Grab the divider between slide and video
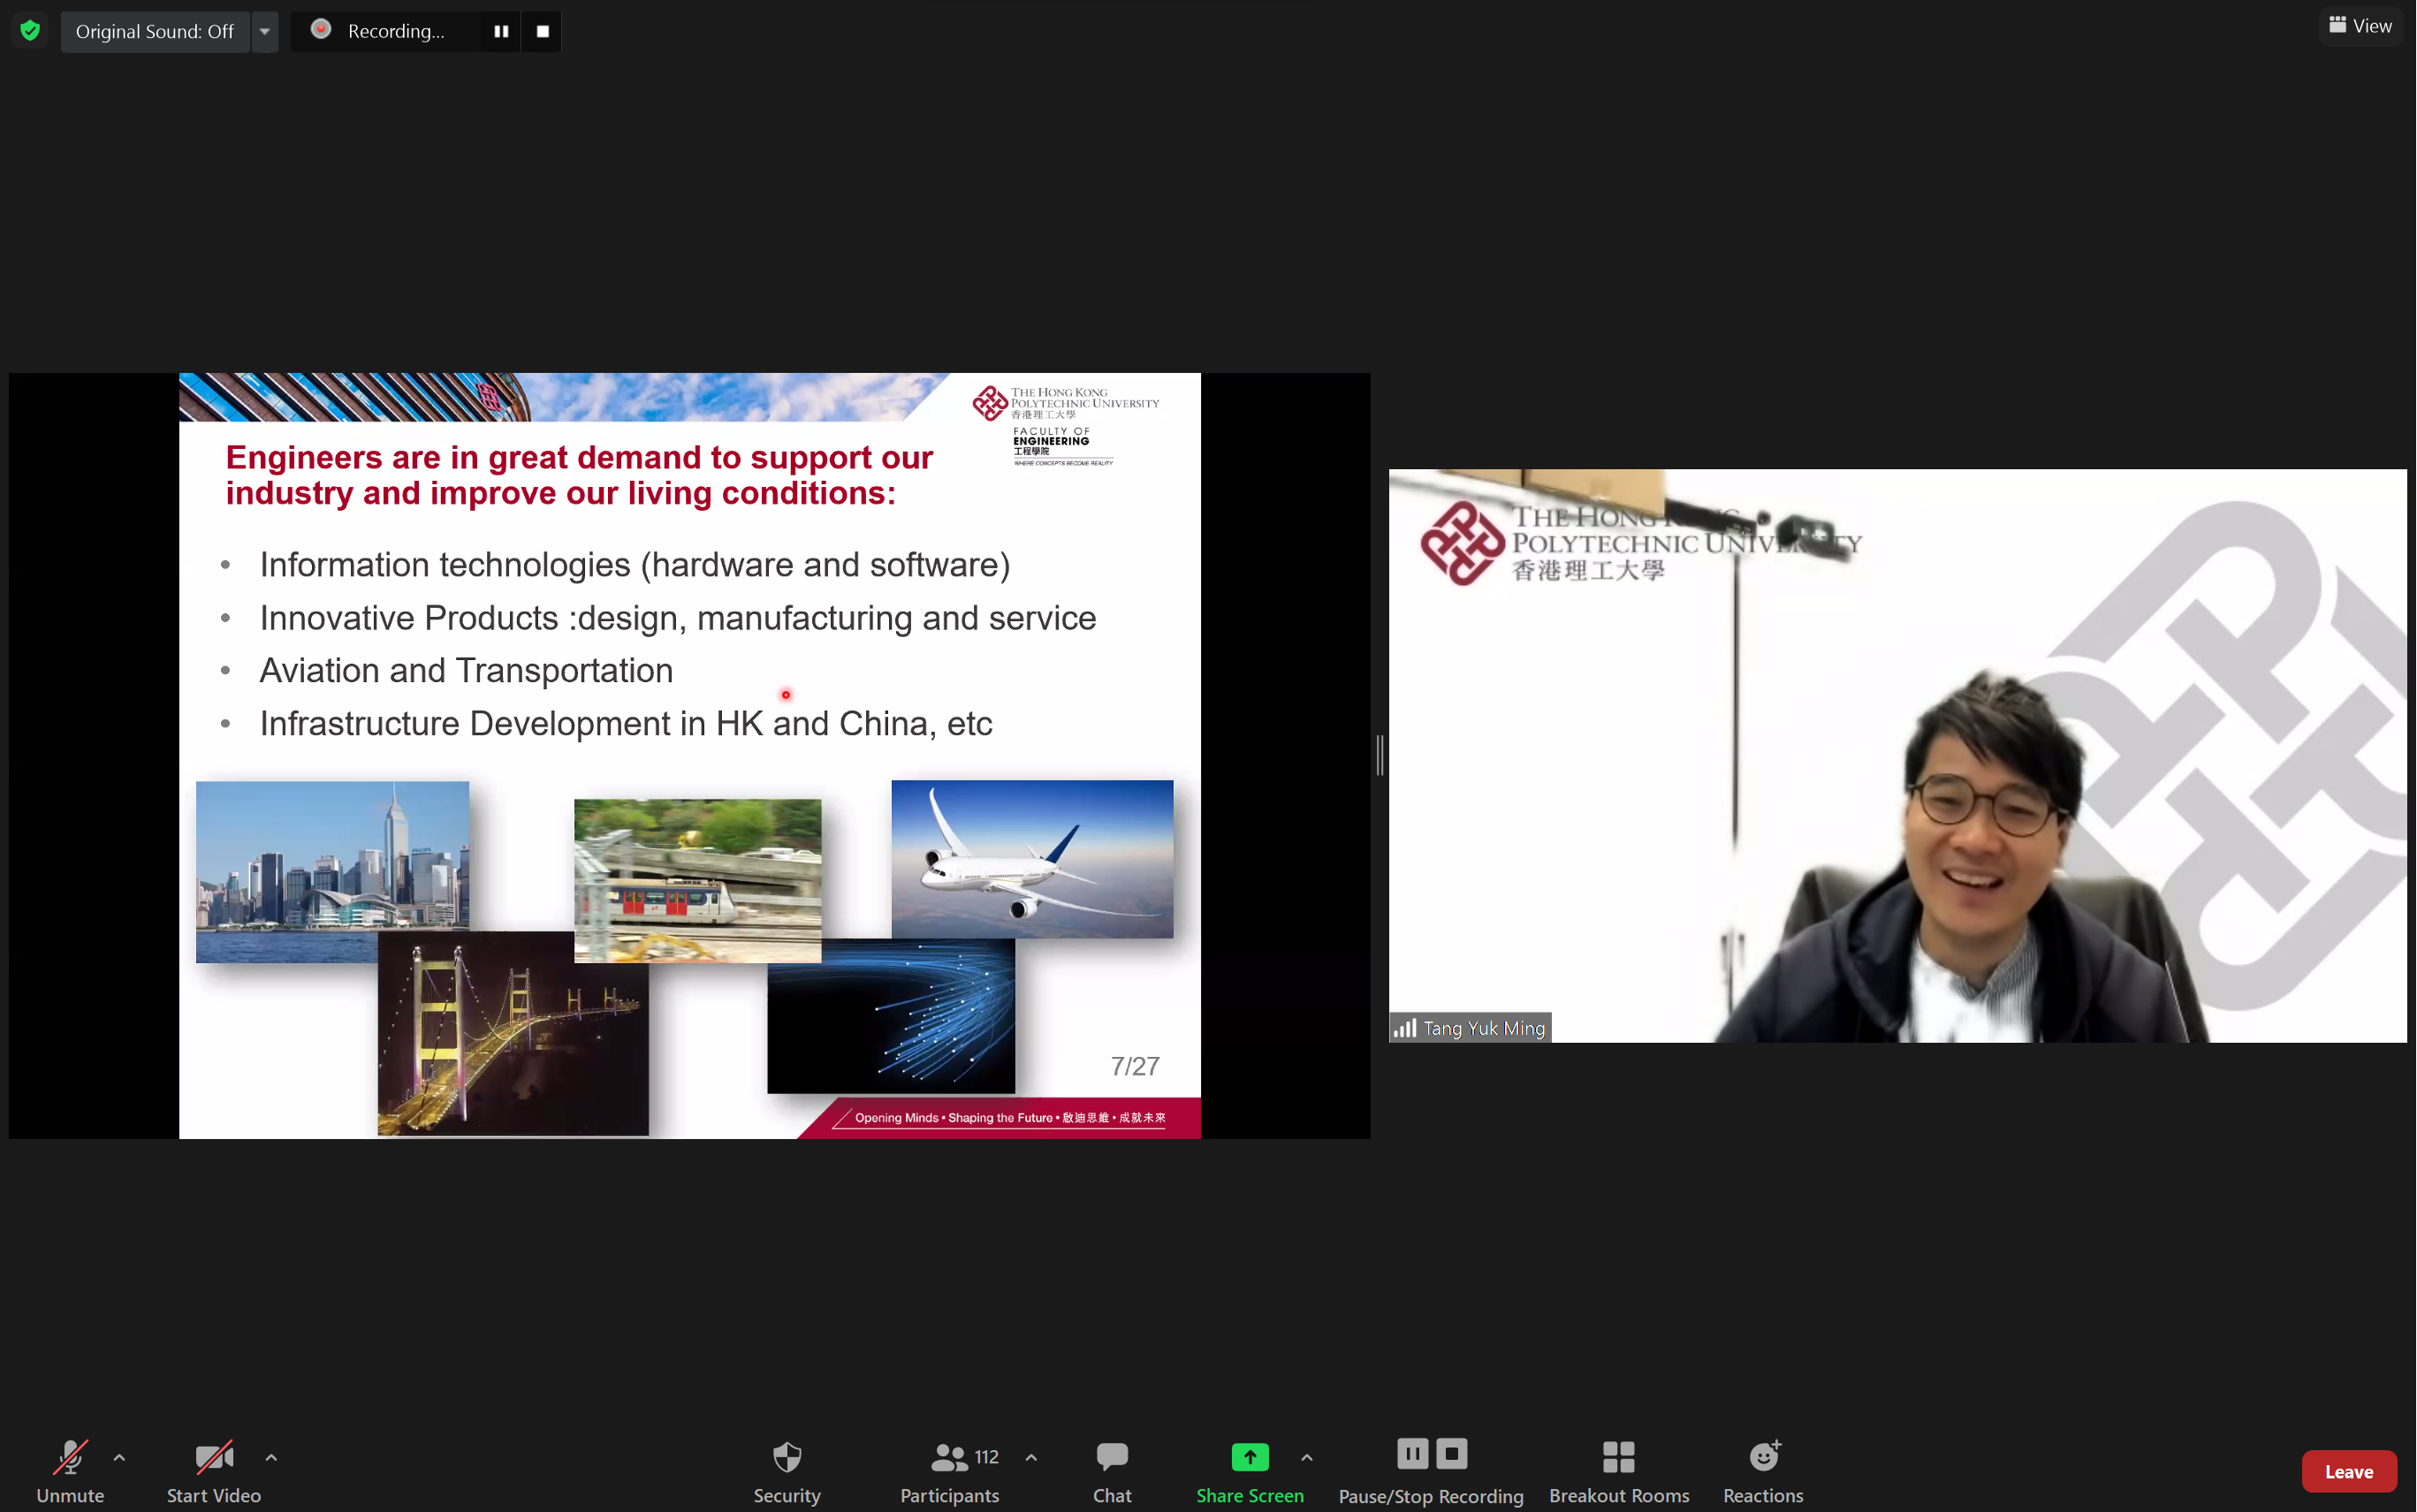Screen dimensions: 2417x1512 click(x=1380, y=755)
